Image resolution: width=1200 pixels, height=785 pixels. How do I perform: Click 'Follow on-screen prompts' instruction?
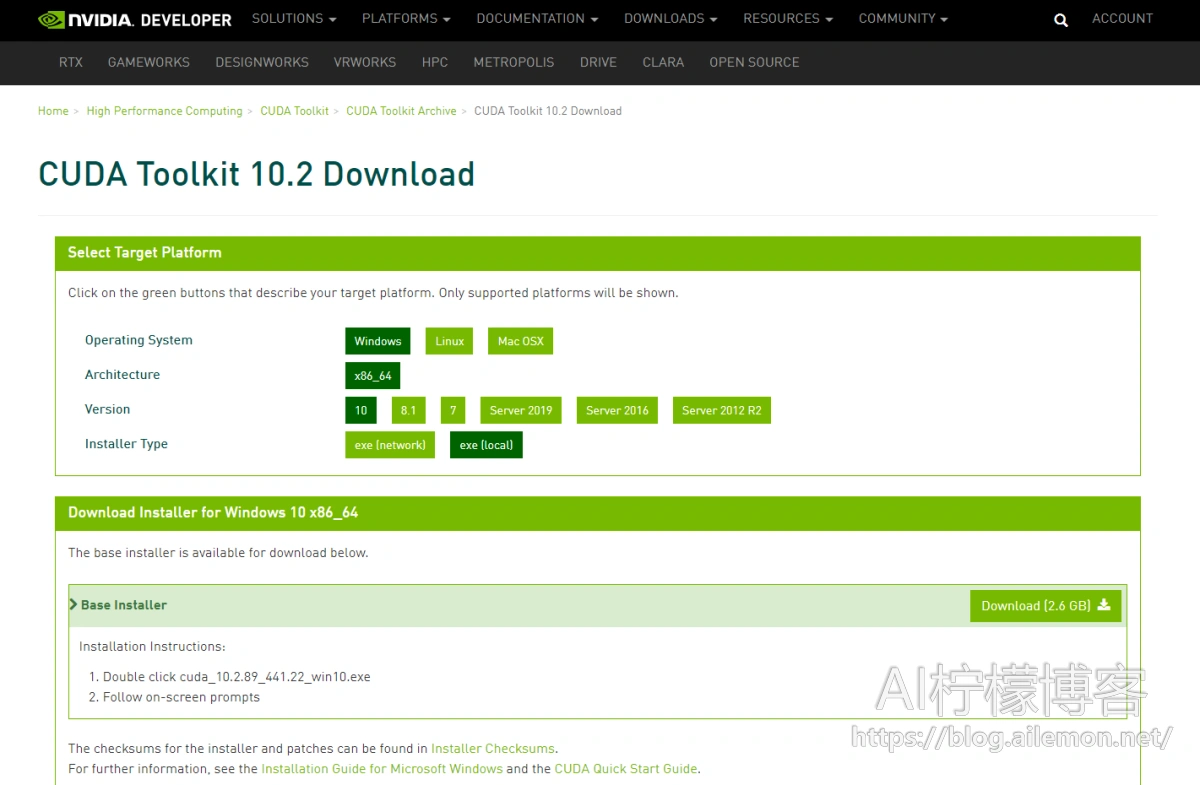point(181,697)
